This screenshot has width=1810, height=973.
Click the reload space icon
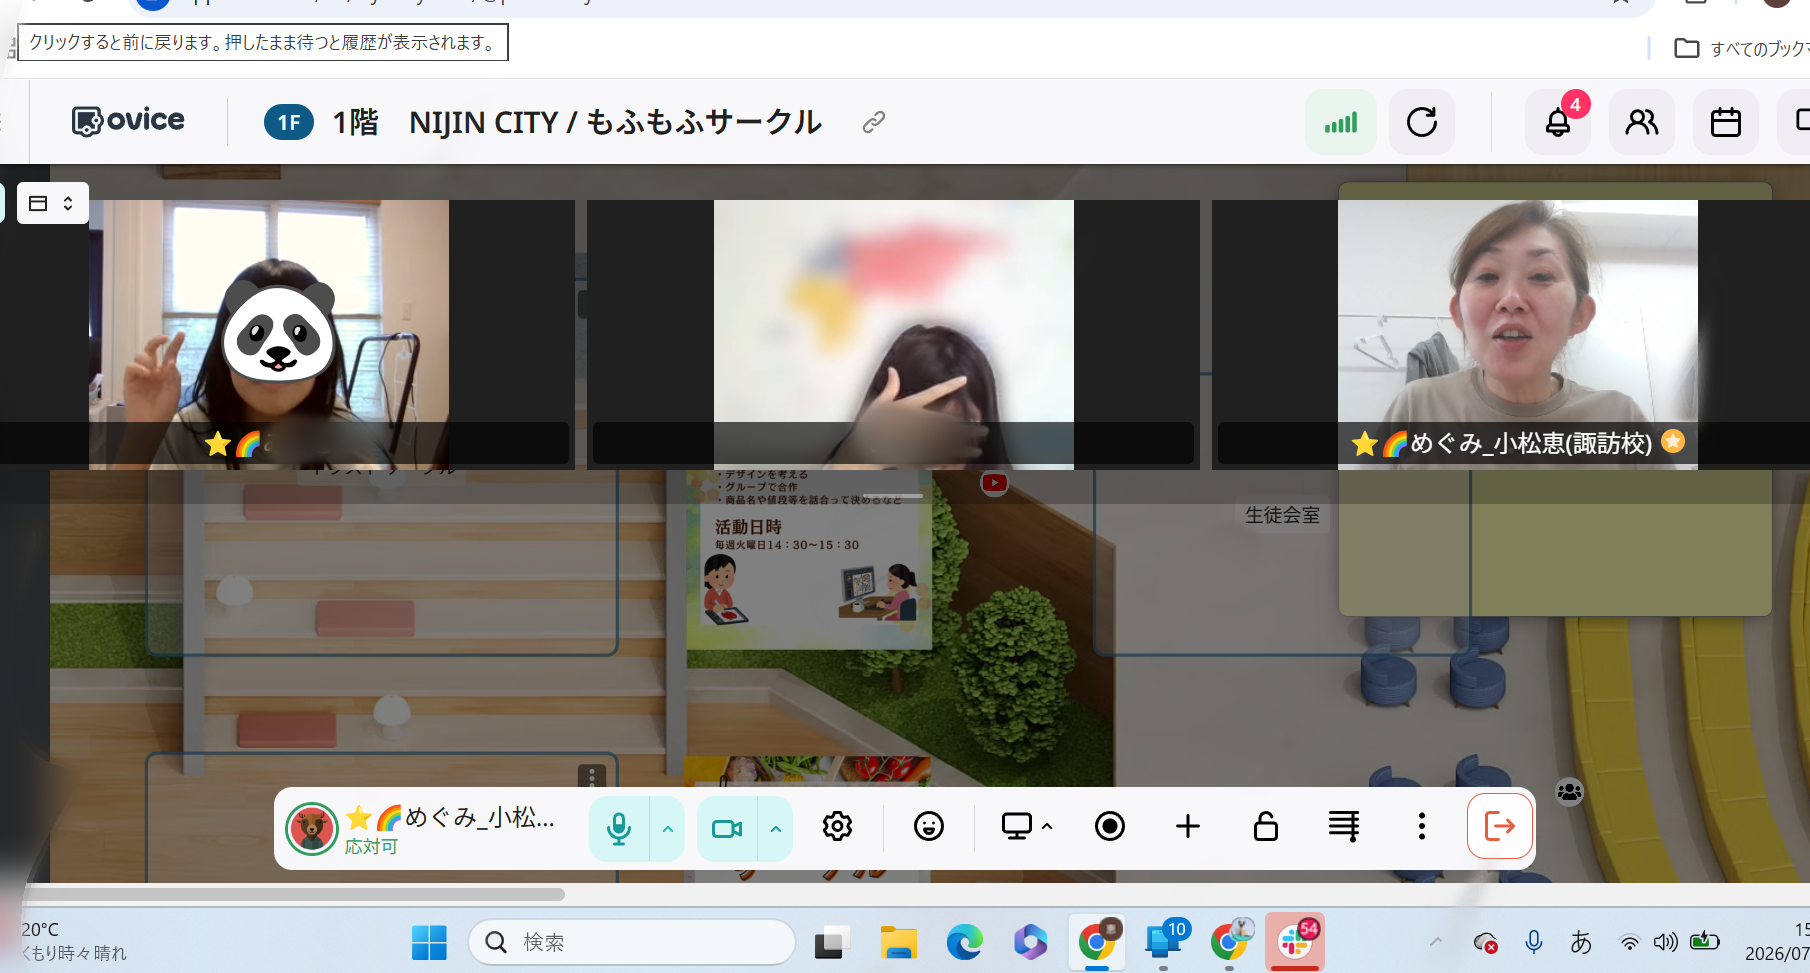pos(1422,122)
